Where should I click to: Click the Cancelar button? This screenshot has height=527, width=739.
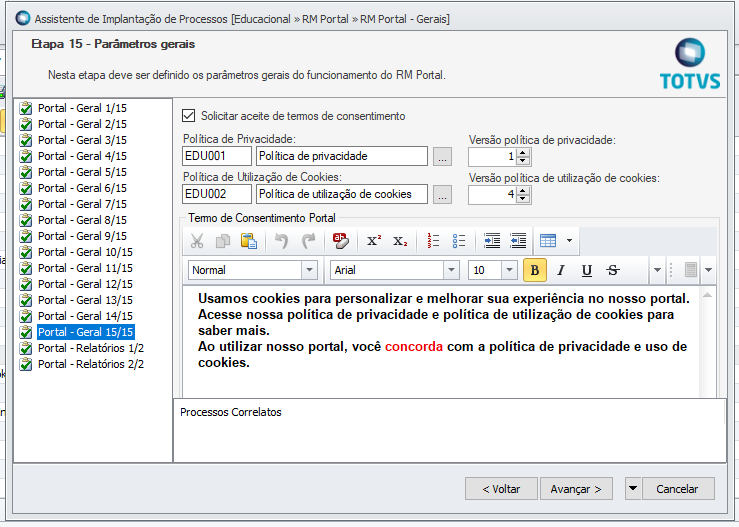[x=678, y=489]
